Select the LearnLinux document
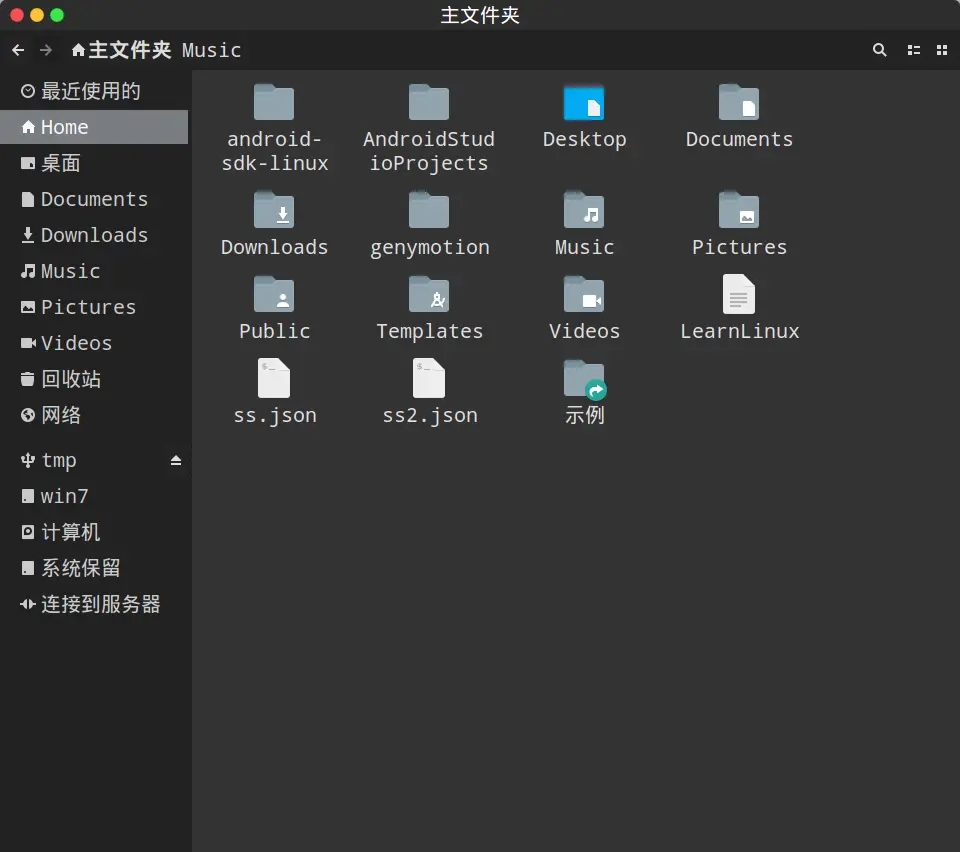The height and width of the screenshot is (852, 960). pyautogui.click(x=739, y=306)
